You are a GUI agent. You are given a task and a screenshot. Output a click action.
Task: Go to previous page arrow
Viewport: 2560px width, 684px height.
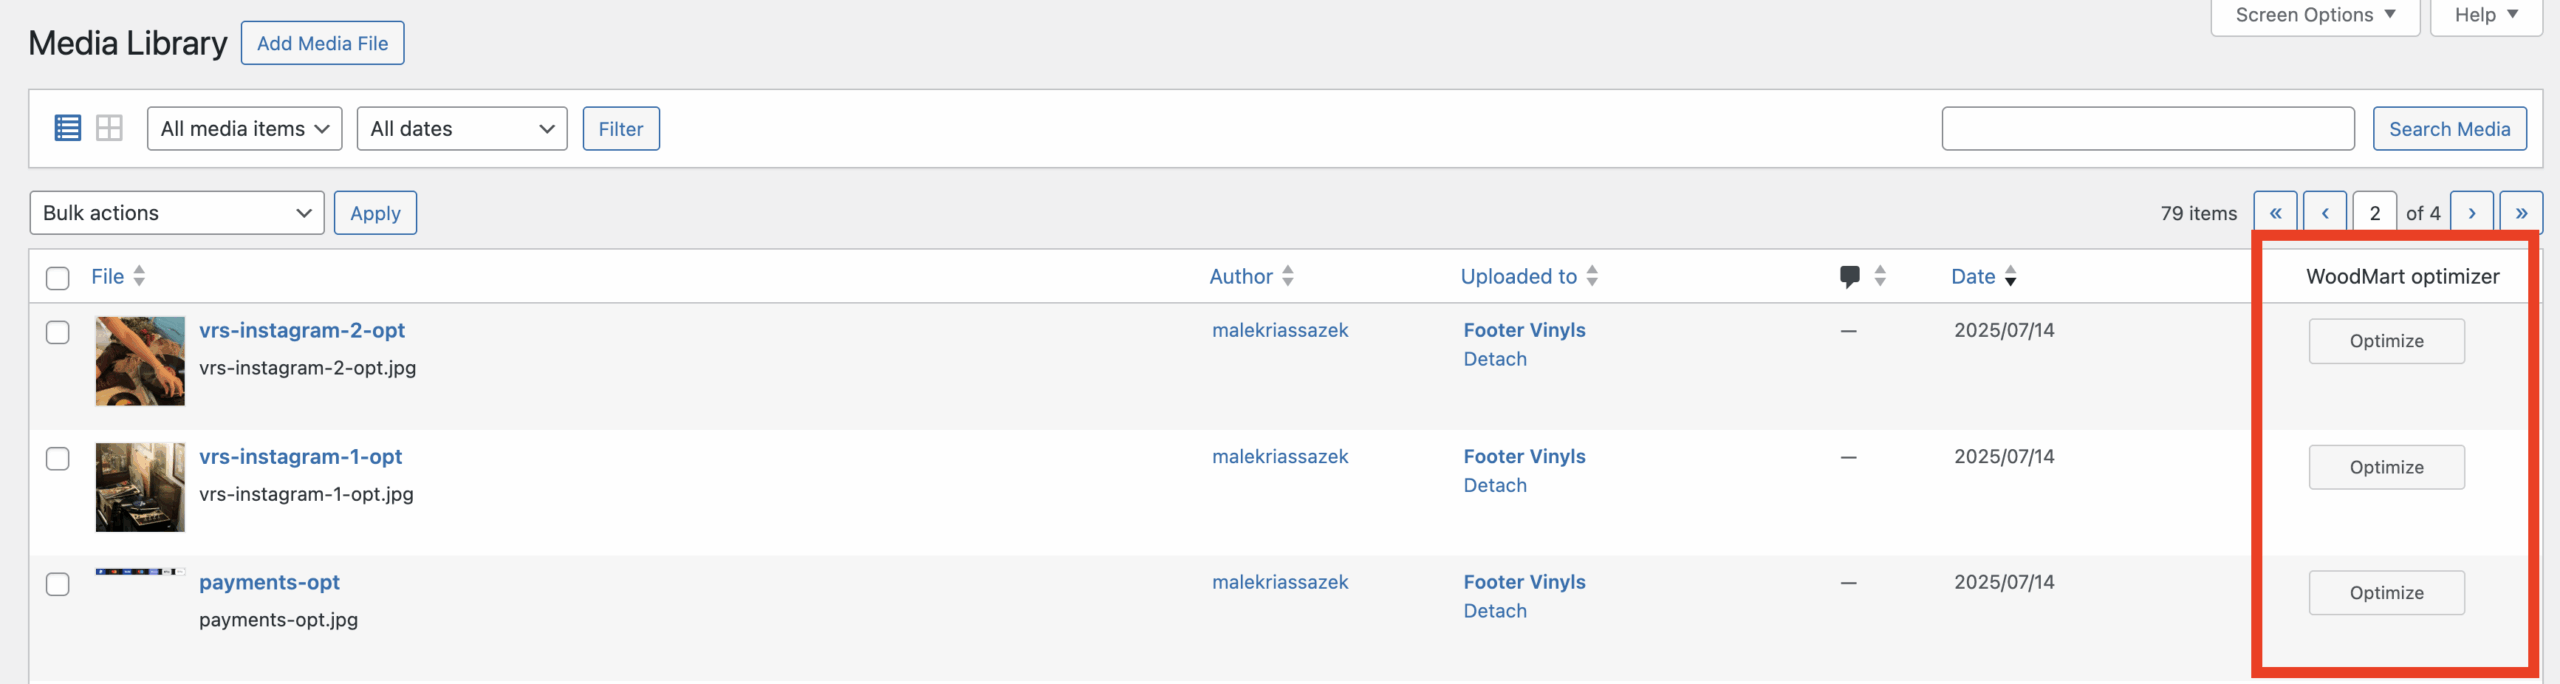2325,213
